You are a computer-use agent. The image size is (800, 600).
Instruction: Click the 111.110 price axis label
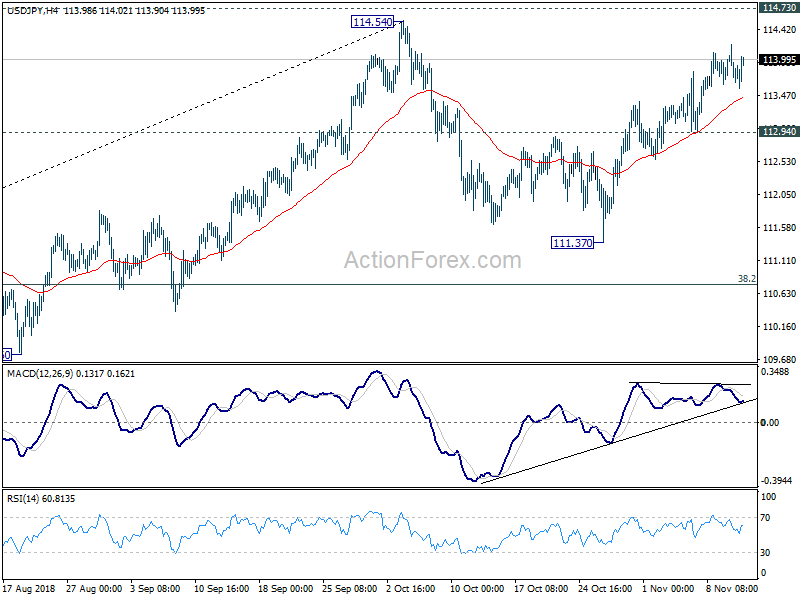coord(779,261)
